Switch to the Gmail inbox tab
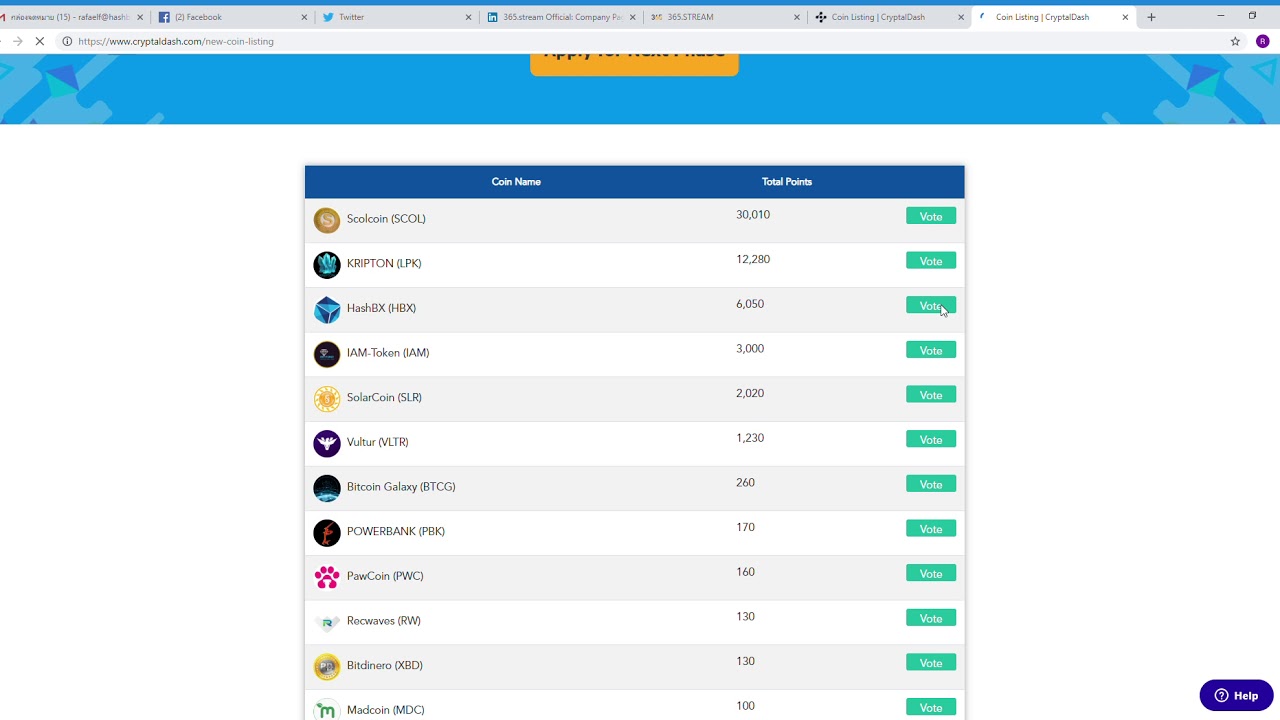 tap(70, 17)
